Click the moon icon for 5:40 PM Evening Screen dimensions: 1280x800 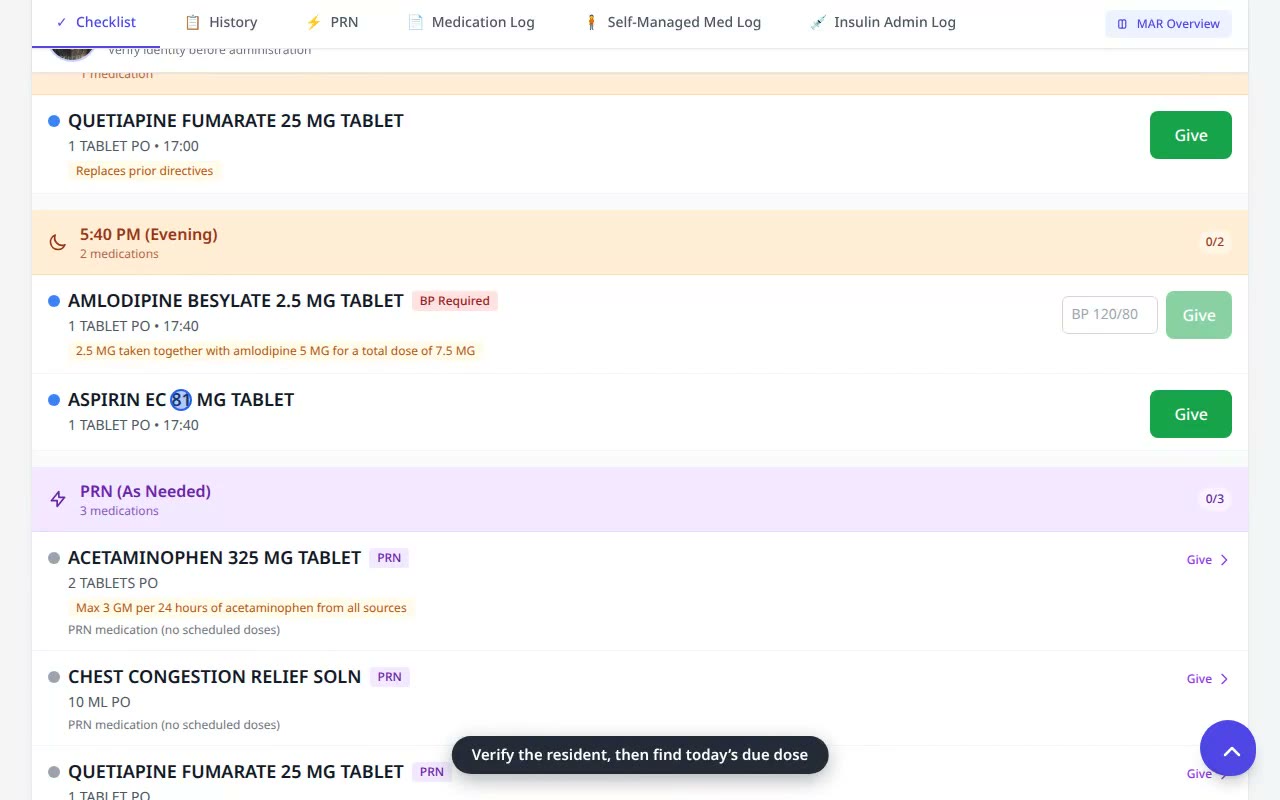coord(58,242)
